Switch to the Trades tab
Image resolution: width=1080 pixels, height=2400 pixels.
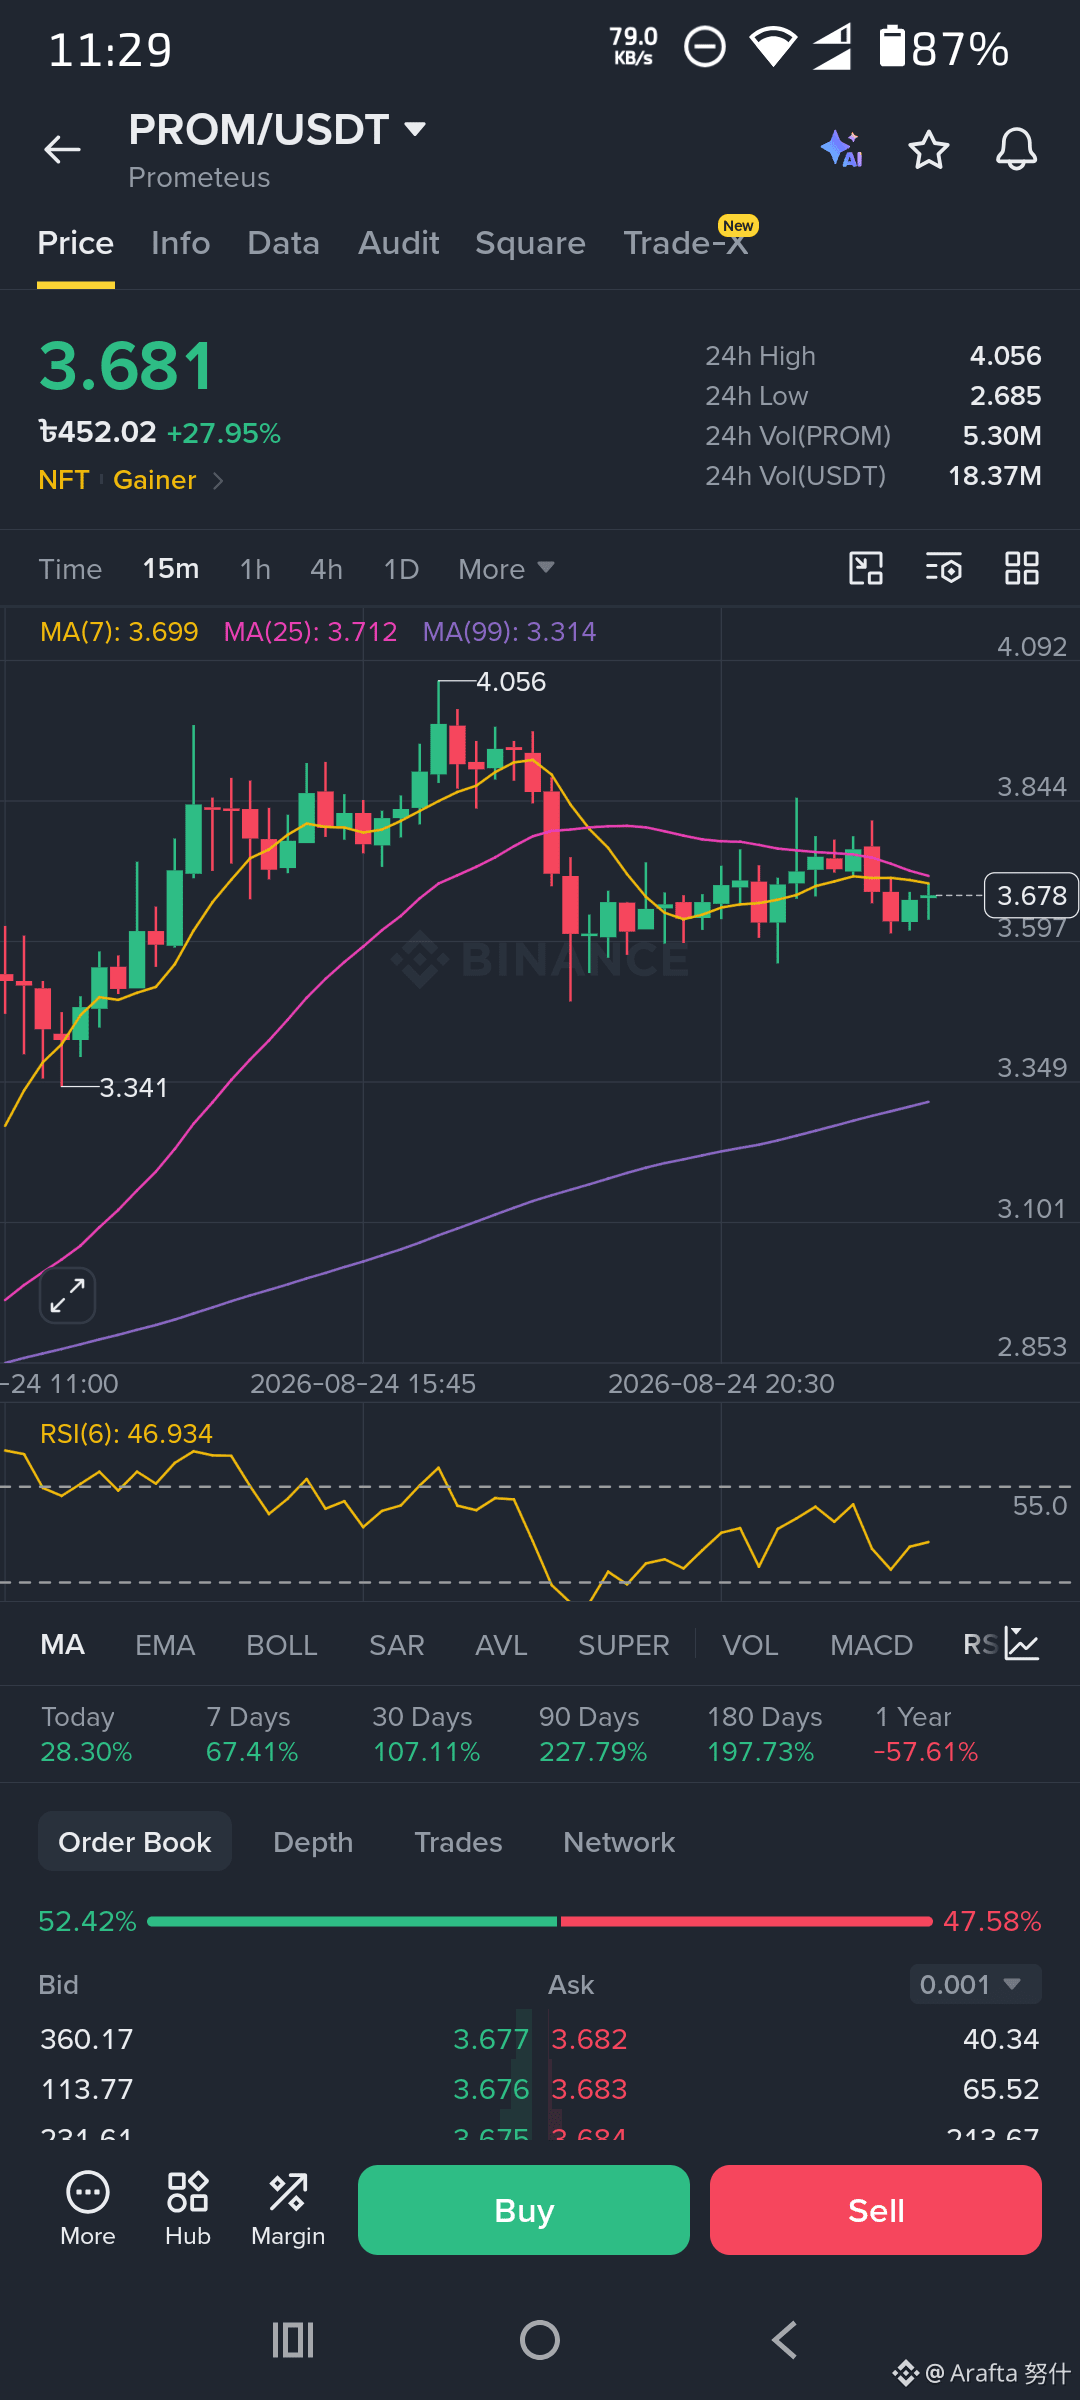pyautogui.click(x=458, y=1842)
